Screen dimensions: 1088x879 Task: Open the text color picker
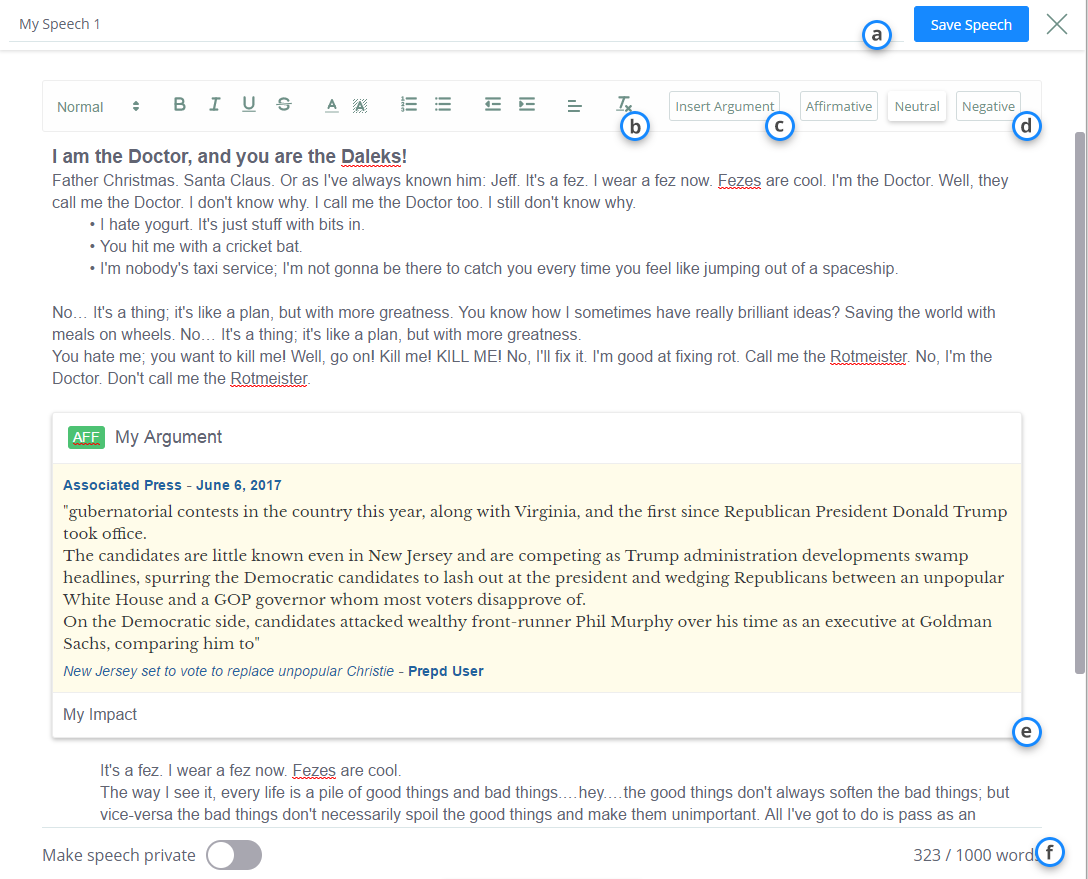332,105
